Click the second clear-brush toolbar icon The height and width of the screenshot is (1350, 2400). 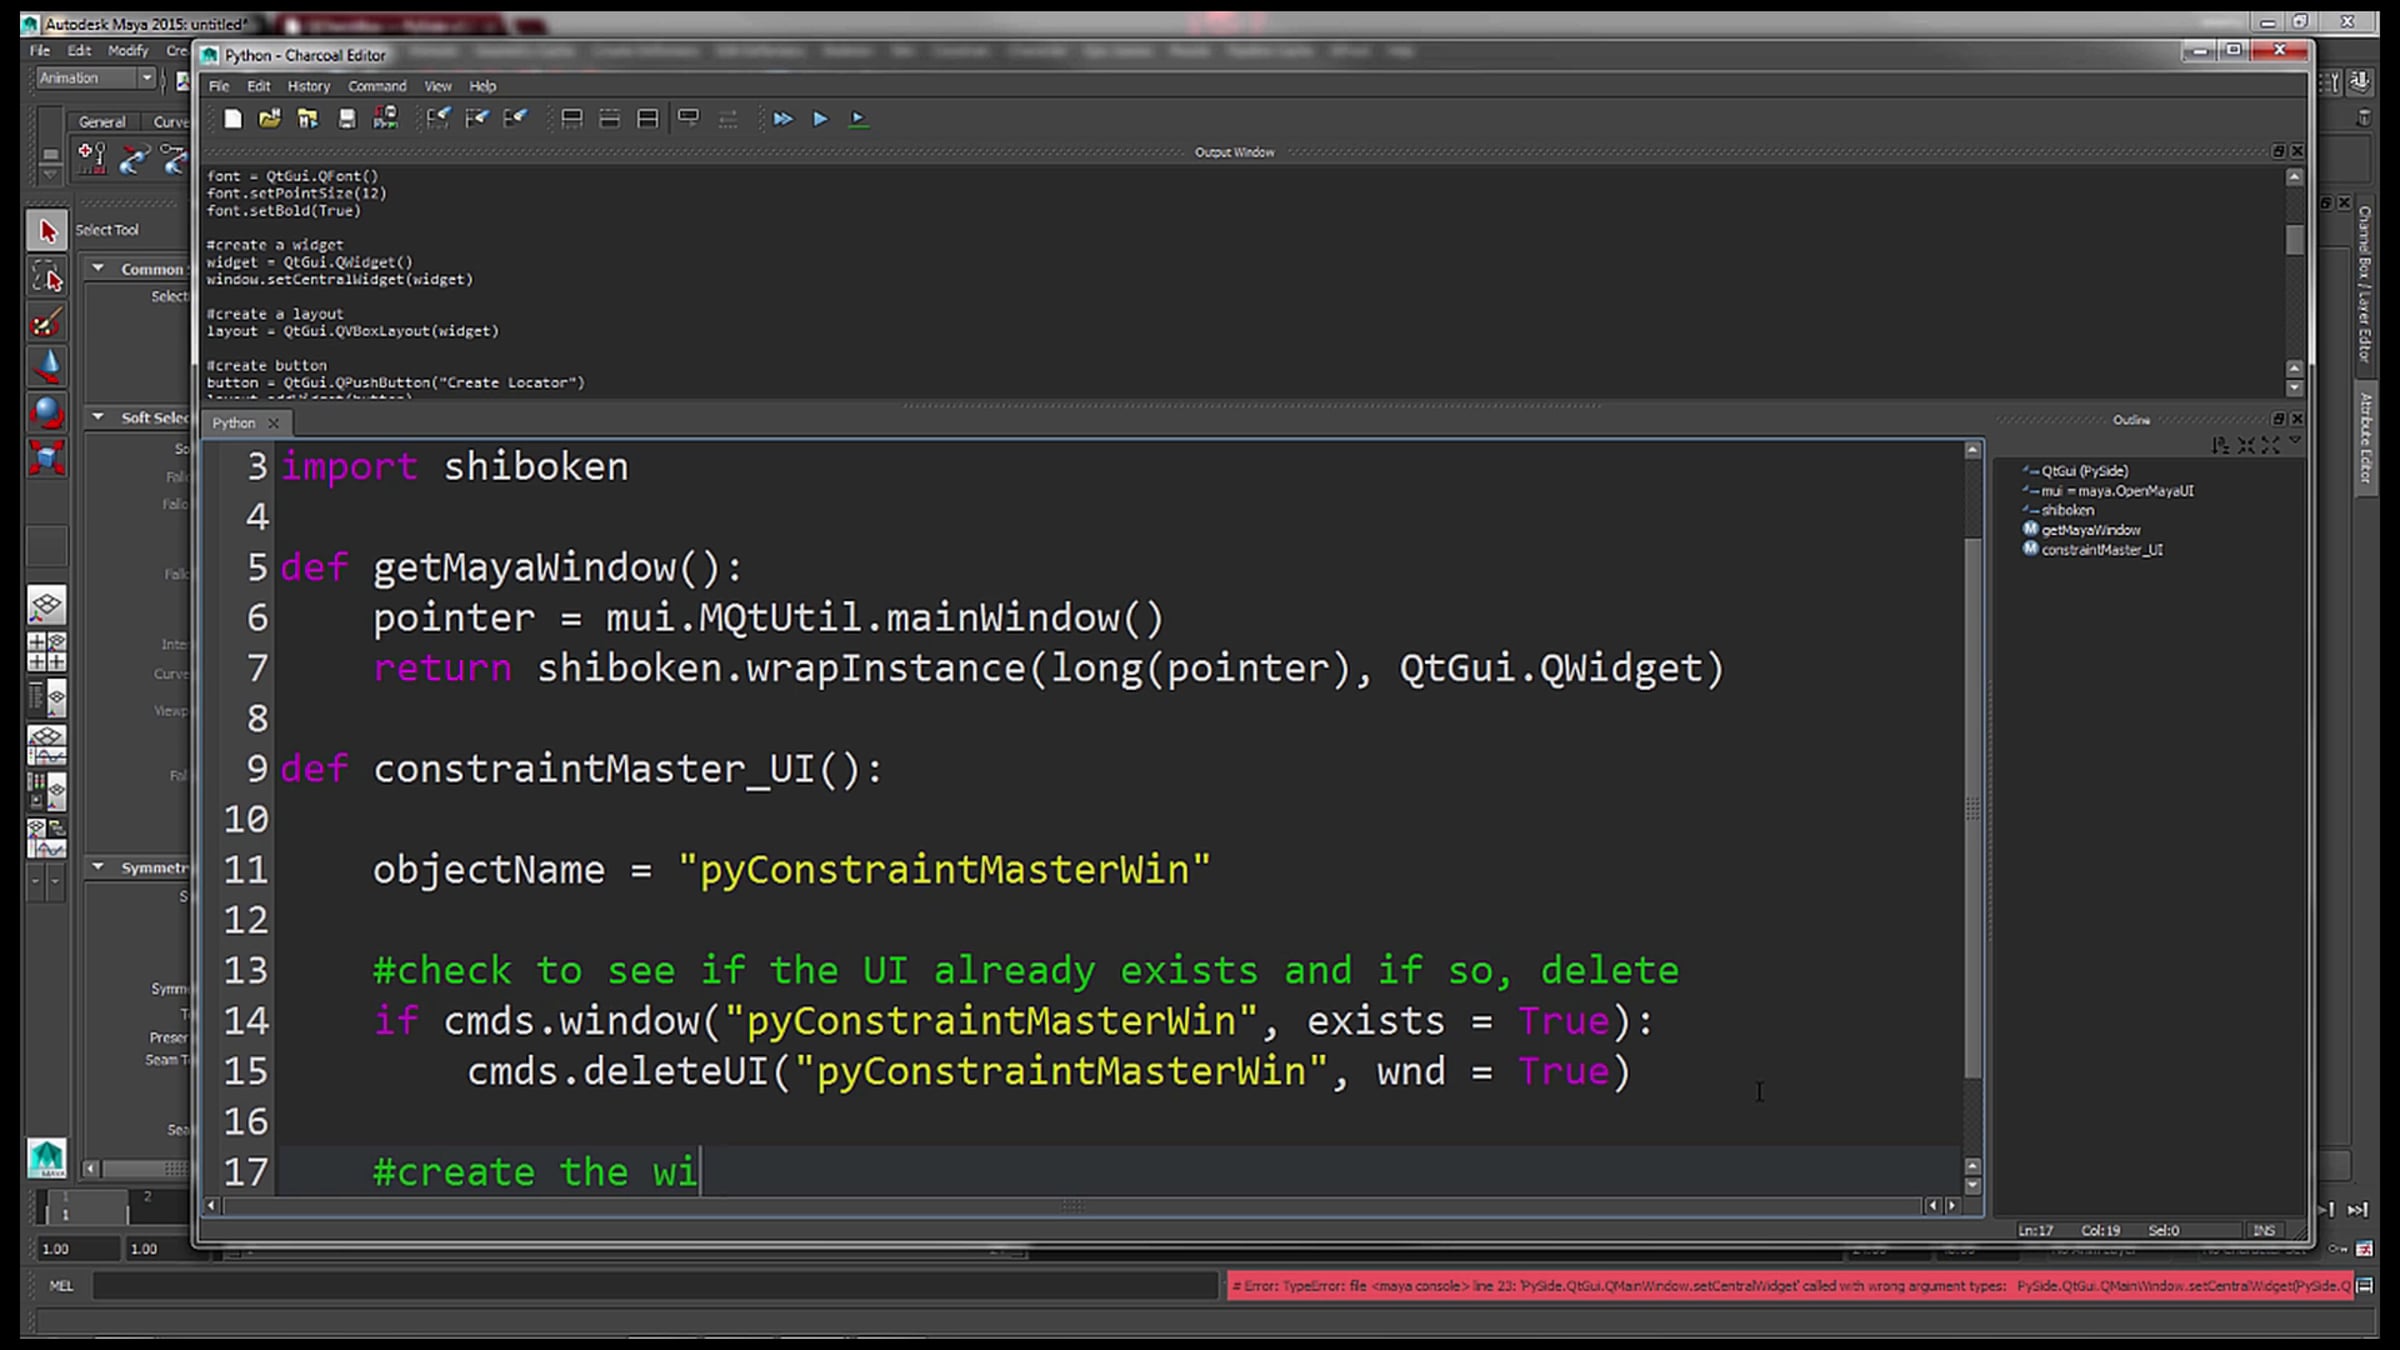477,118
